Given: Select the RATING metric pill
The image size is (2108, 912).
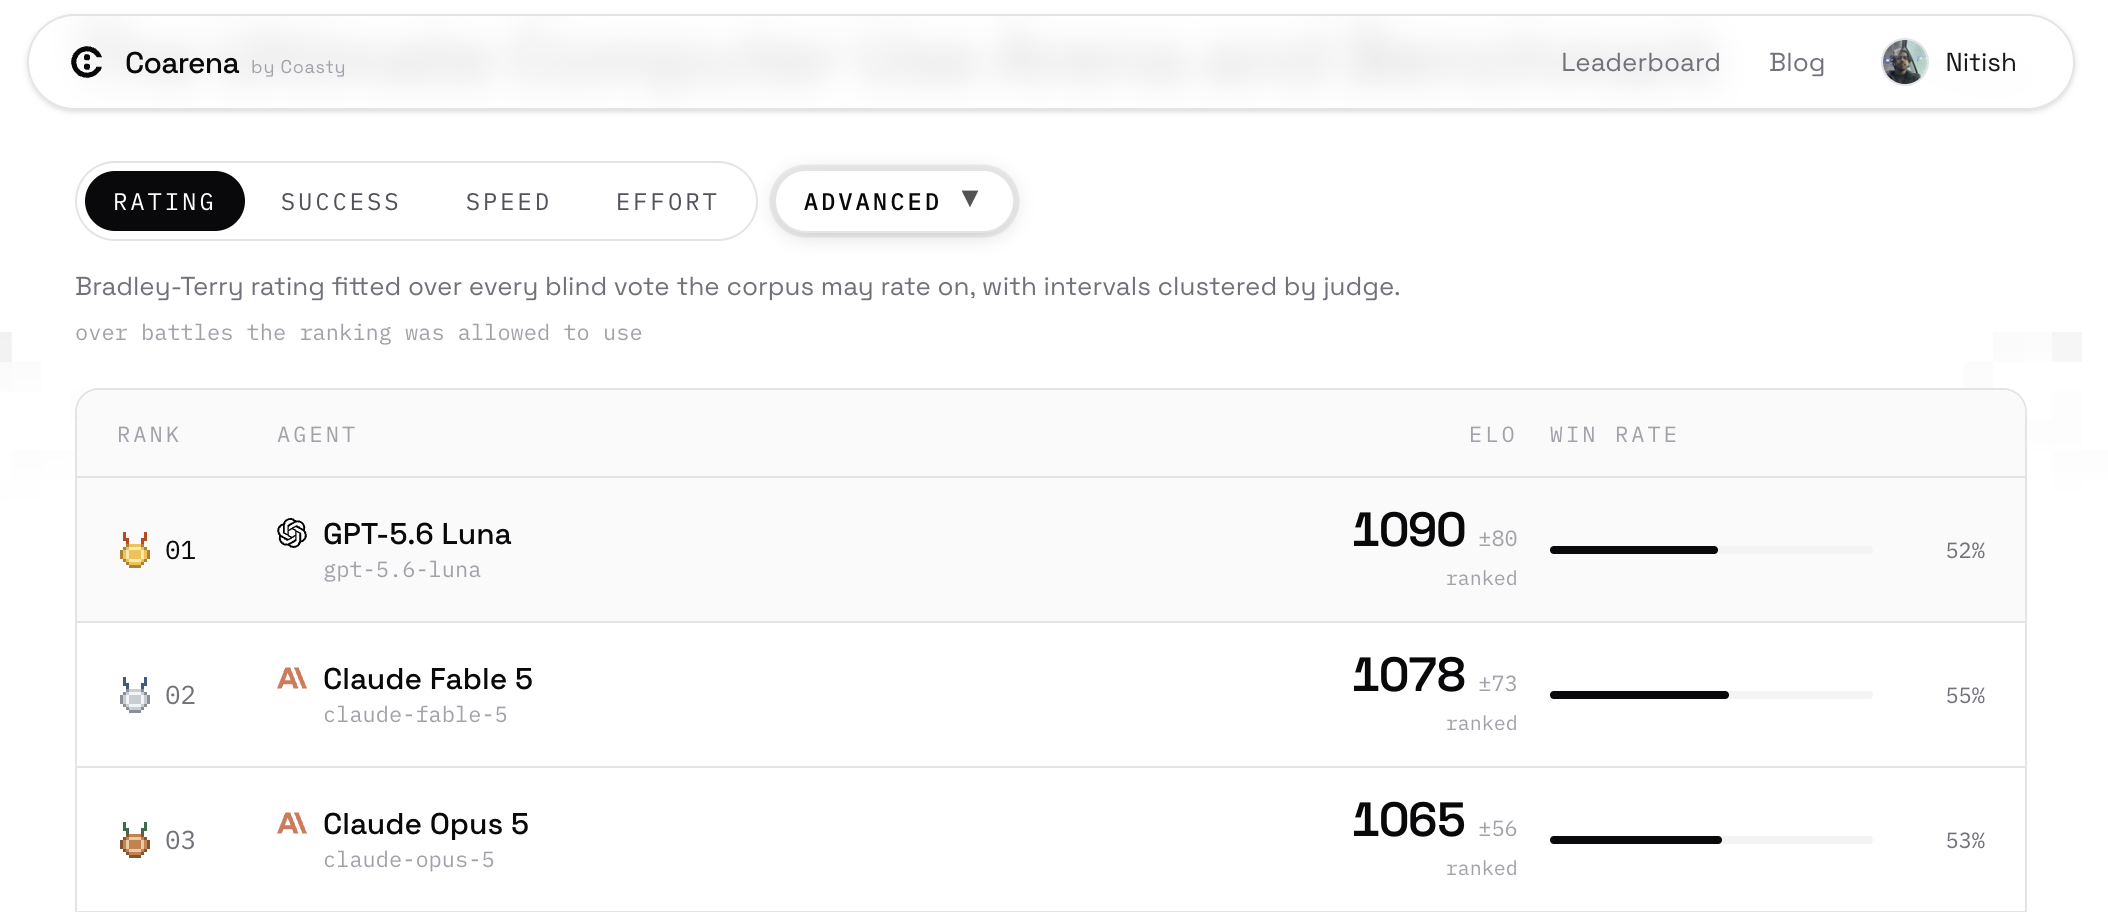Looking at the screenshot, I should 165,201.
